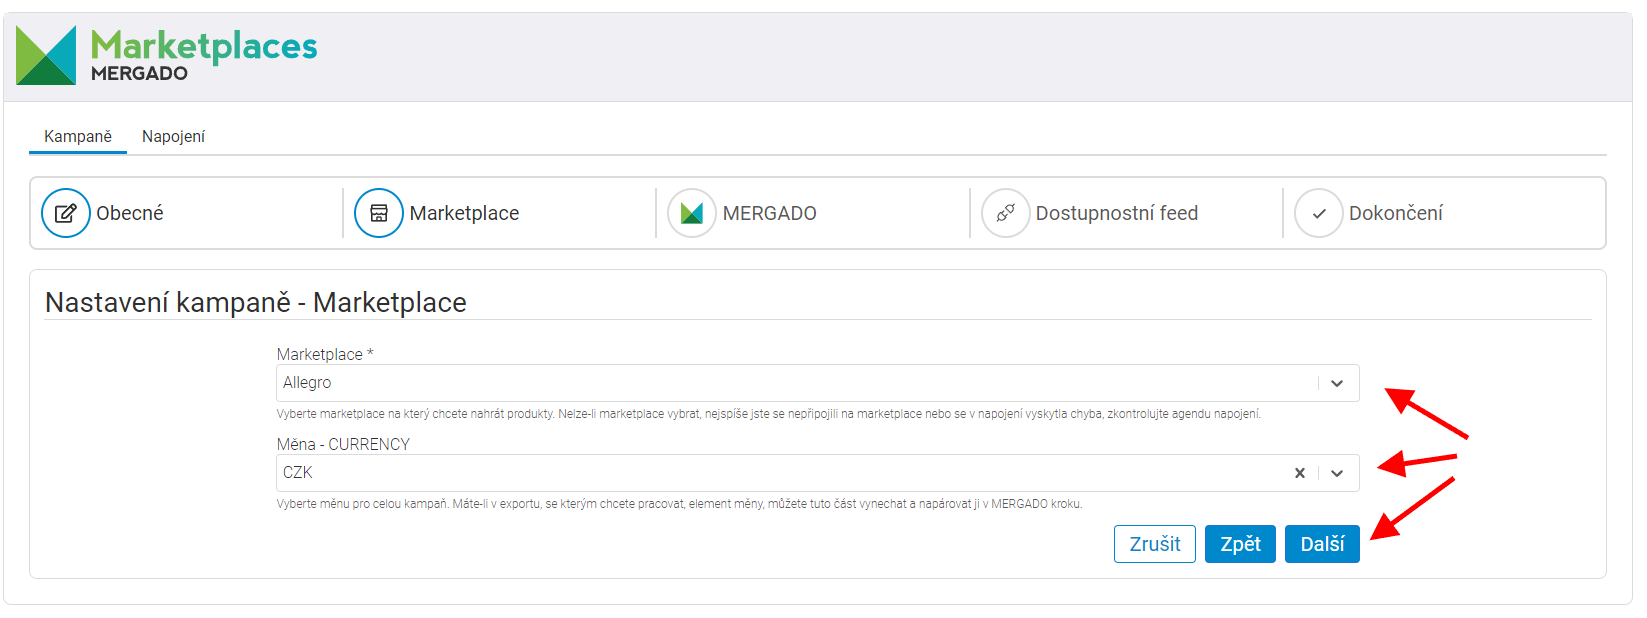The image size is (1647, 618).
Task: Click the Měna - CURRENCY field label
Action: tap(343, 444)
